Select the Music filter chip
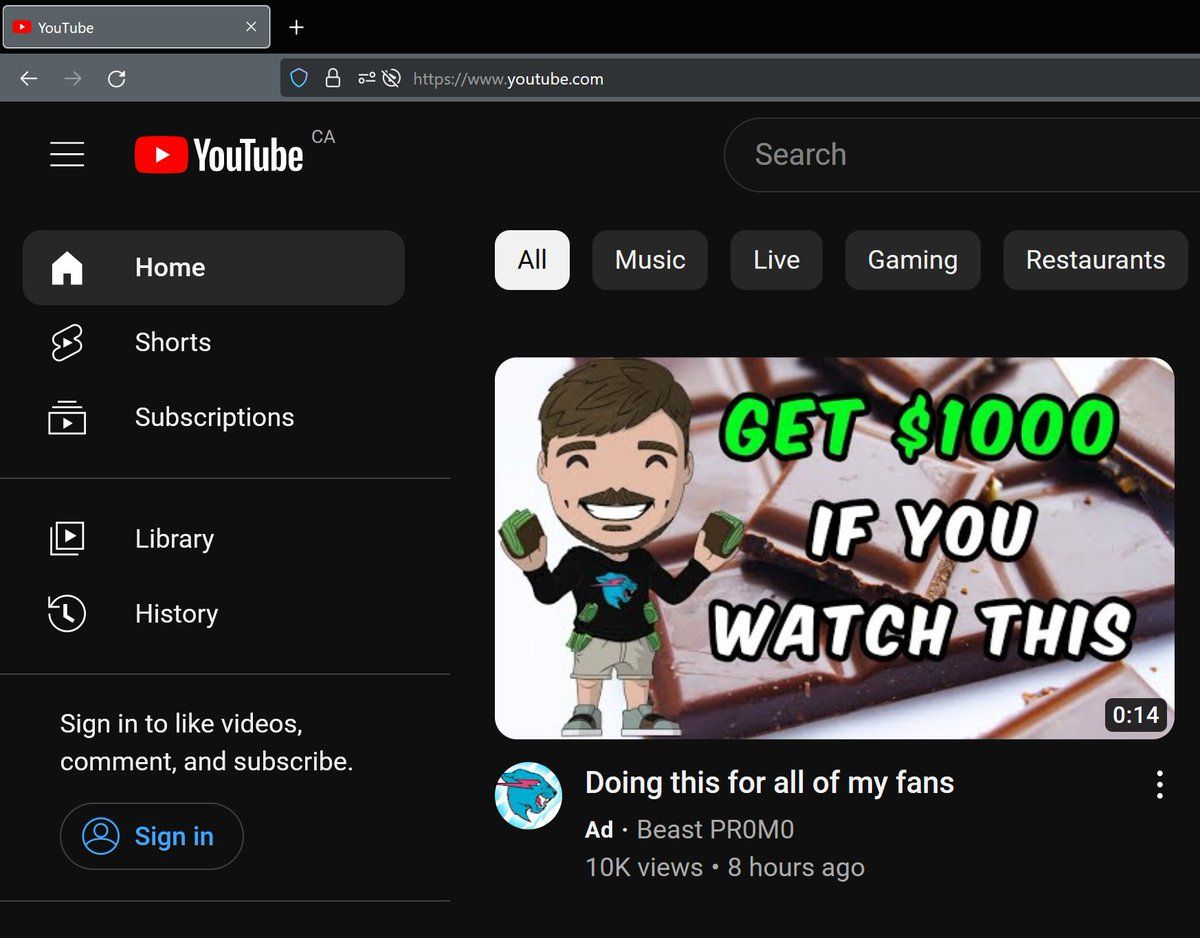Screen dimensions: 1200x938 650,260
